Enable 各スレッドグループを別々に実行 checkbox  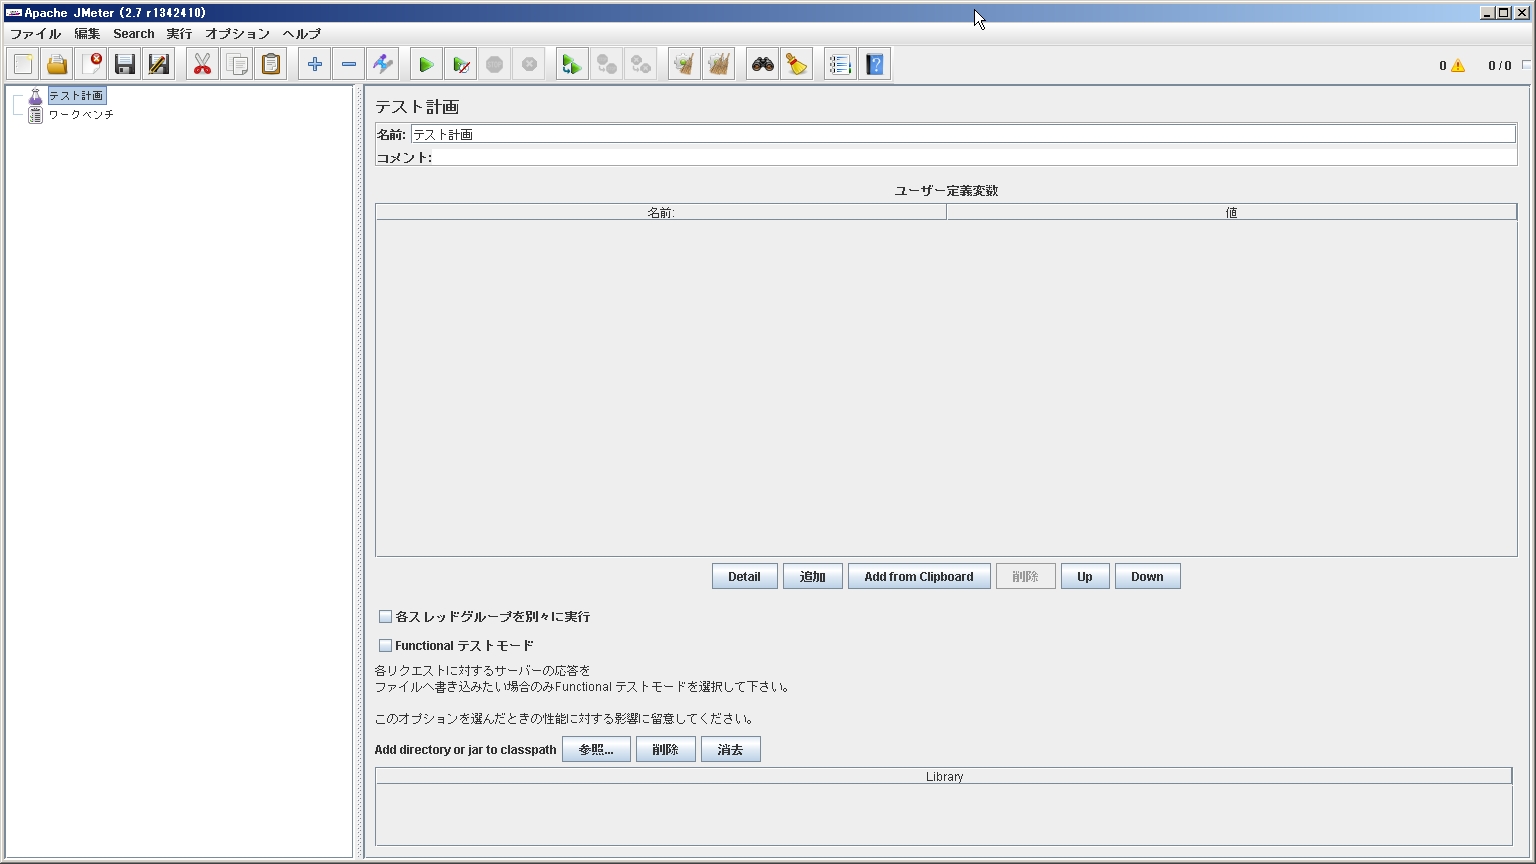click(385, 617)
